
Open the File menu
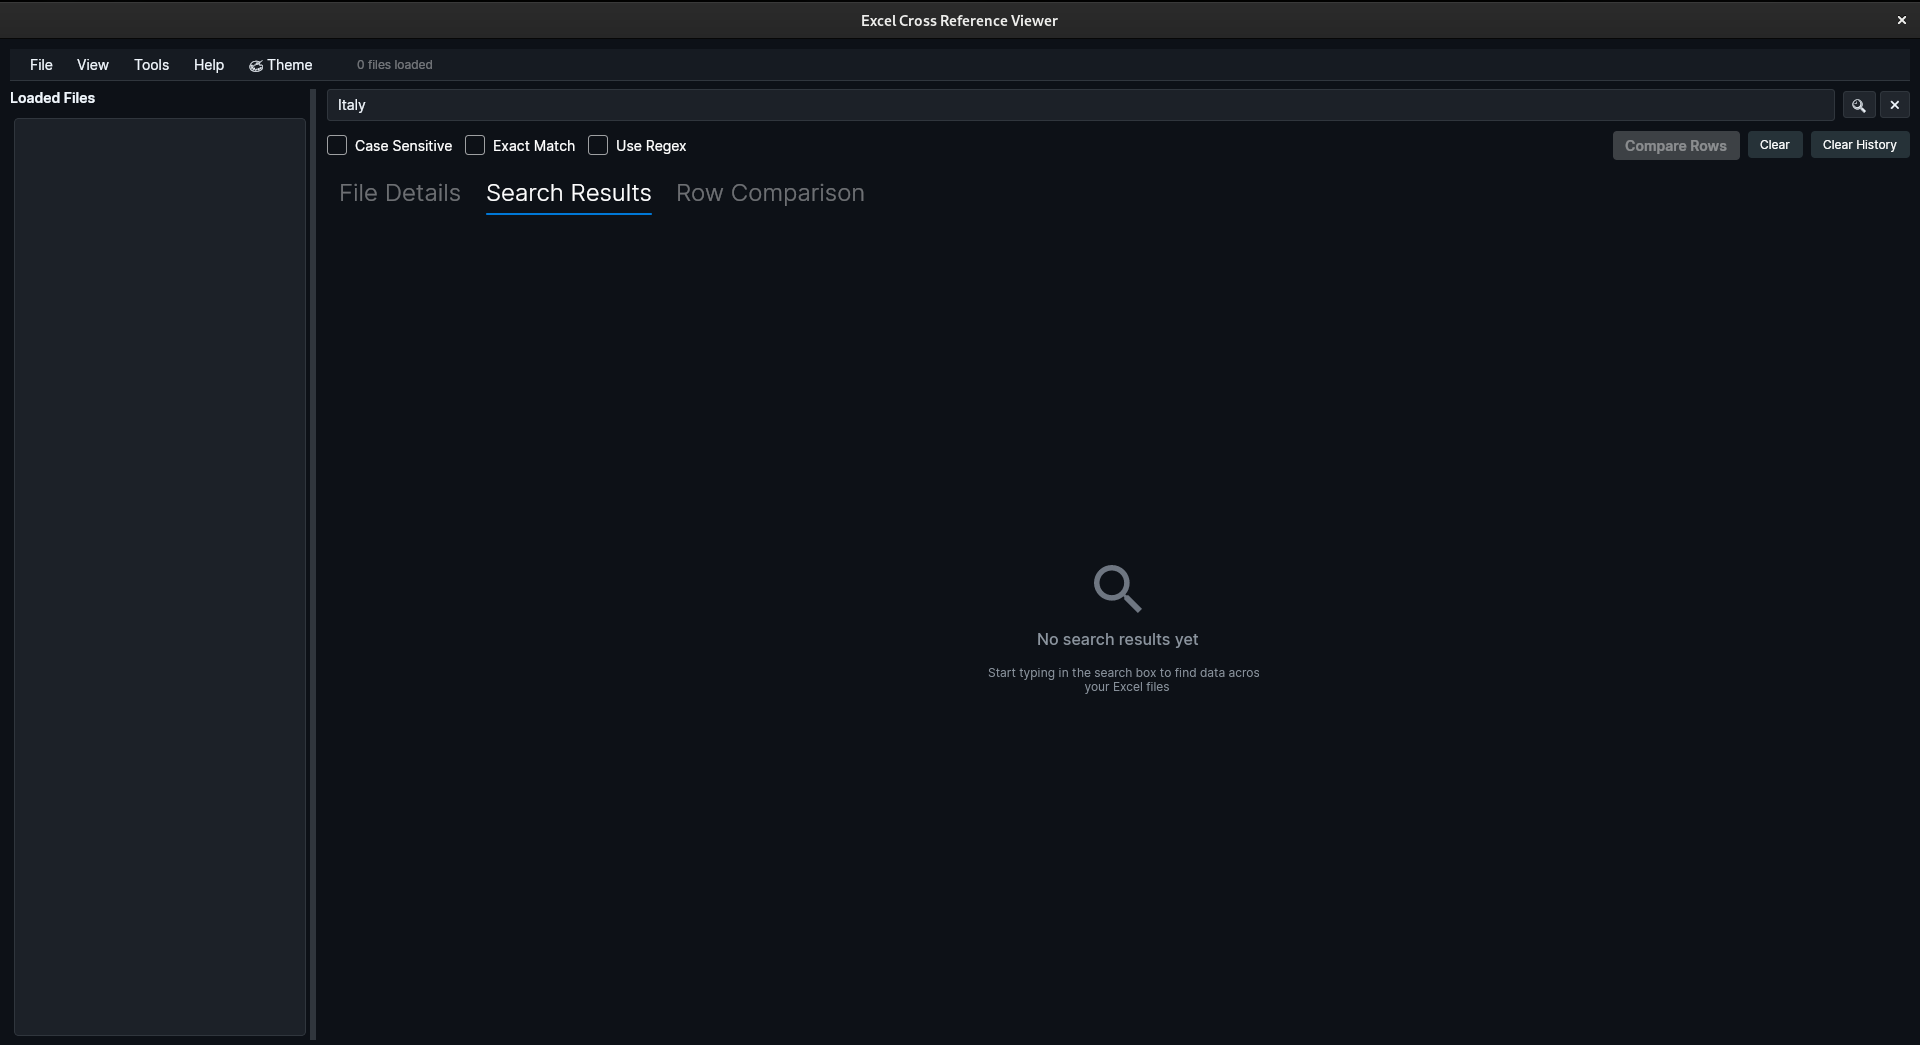tap(41, 65)
